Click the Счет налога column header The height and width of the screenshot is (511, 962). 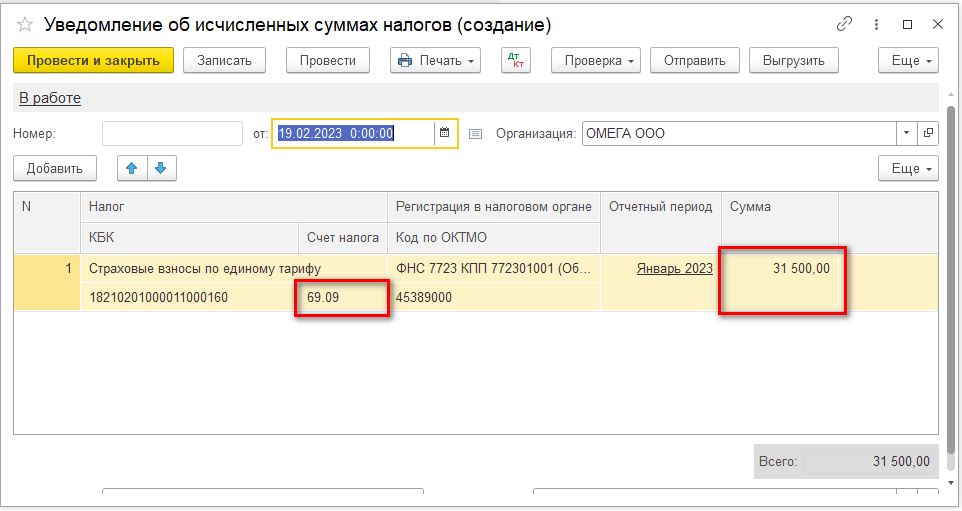343,237
